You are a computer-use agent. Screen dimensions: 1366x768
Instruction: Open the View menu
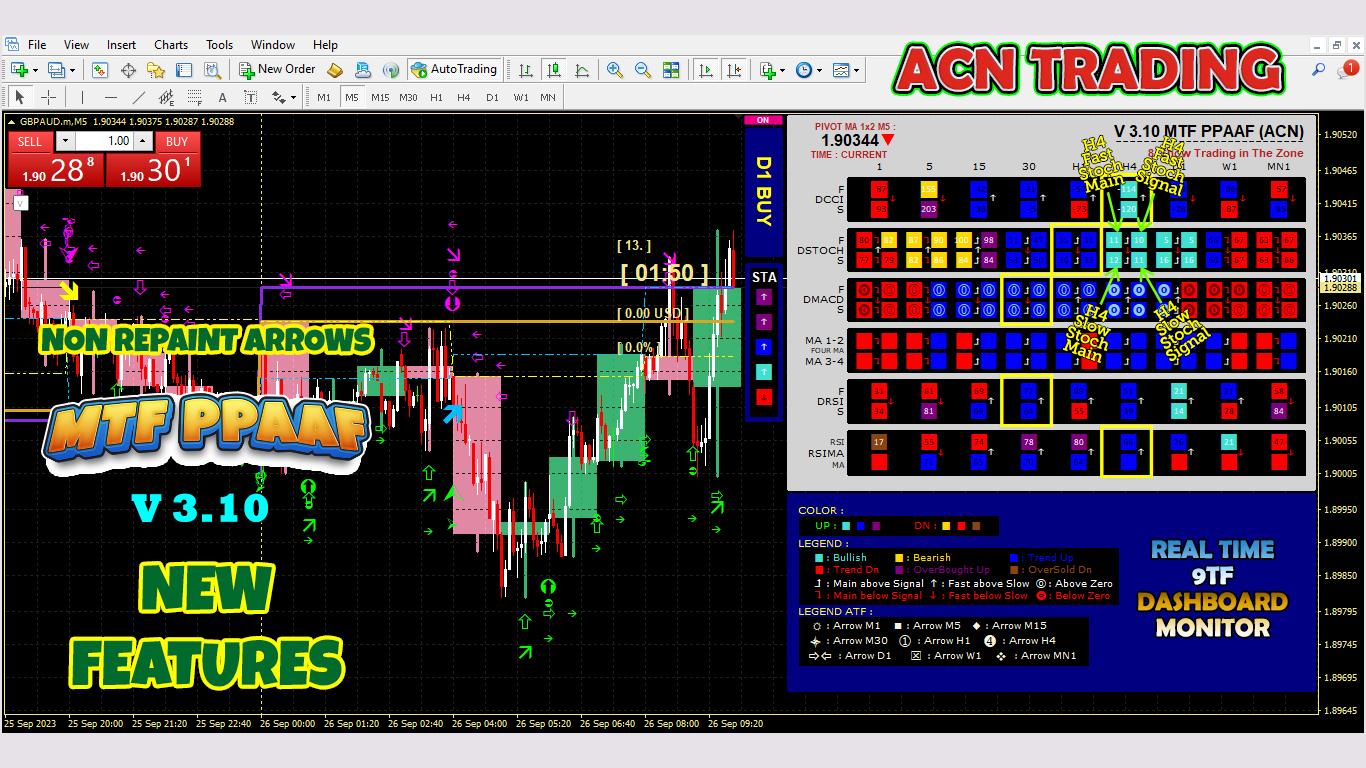76,45
